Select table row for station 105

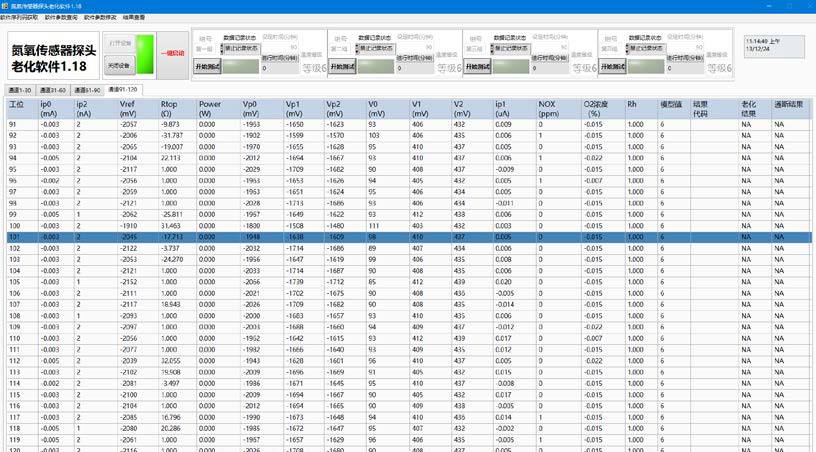click(409, 282)
